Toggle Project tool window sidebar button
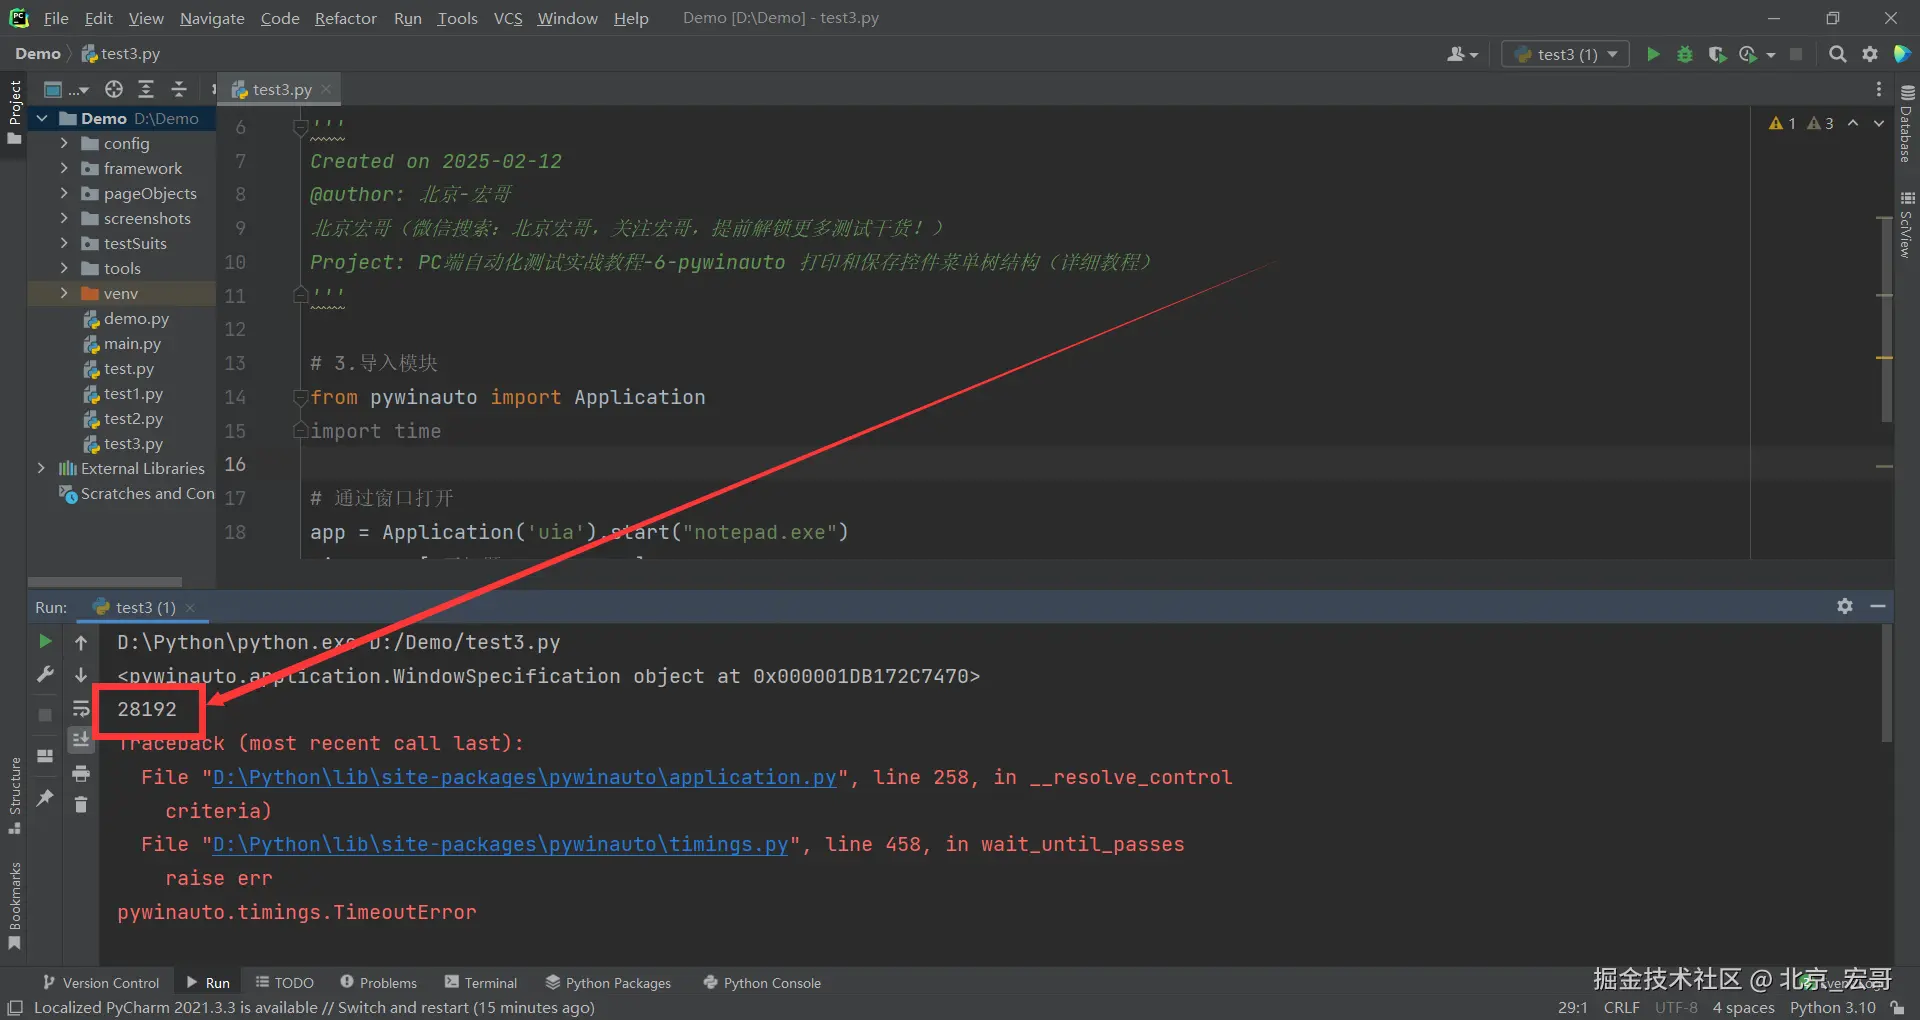 click(14, 112)
